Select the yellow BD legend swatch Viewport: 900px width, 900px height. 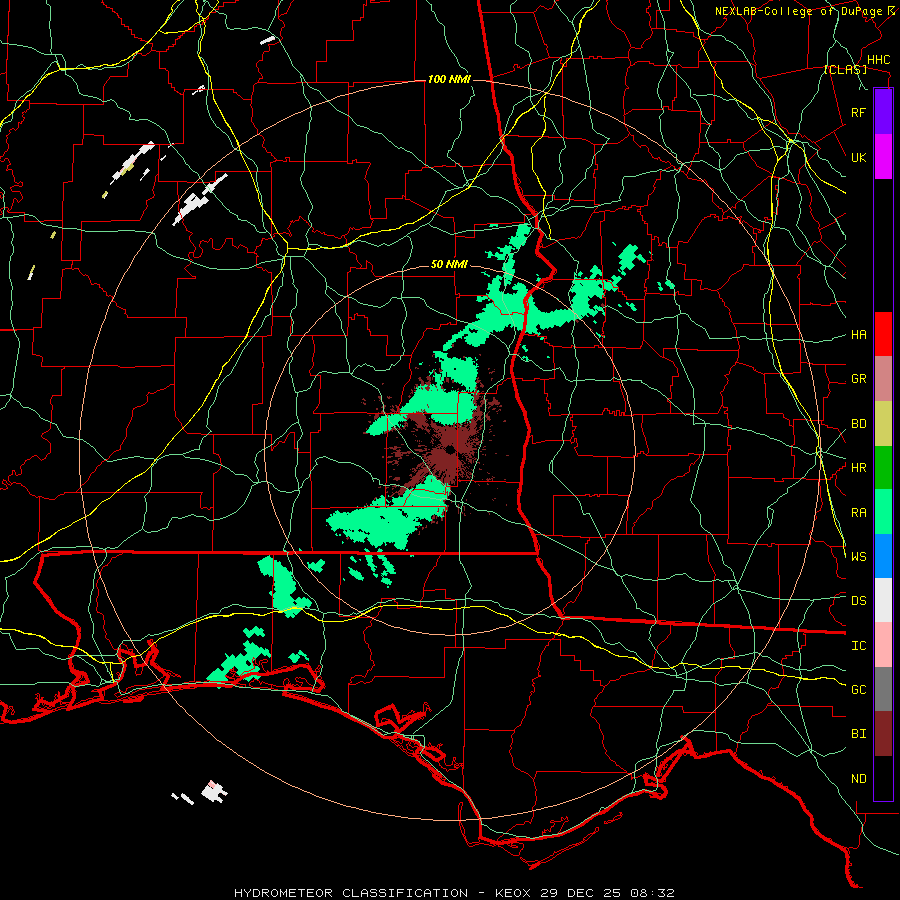pyautogui.click(x=883, y=423)
